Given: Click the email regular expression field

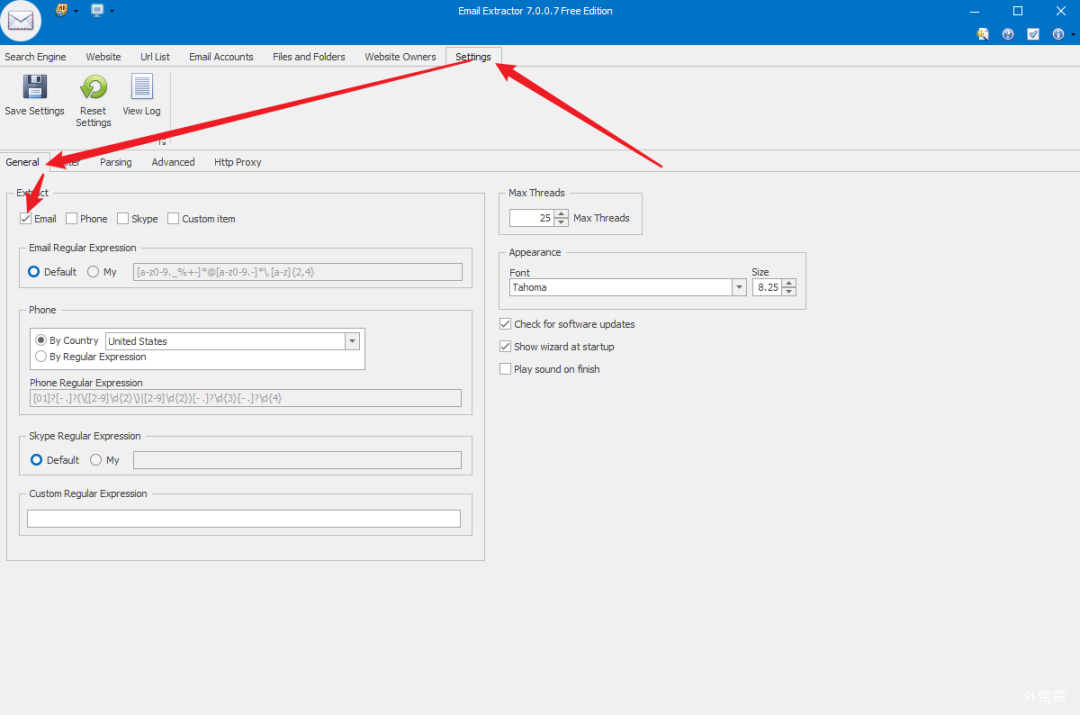Looking at the screenshot, I should 298,272.
